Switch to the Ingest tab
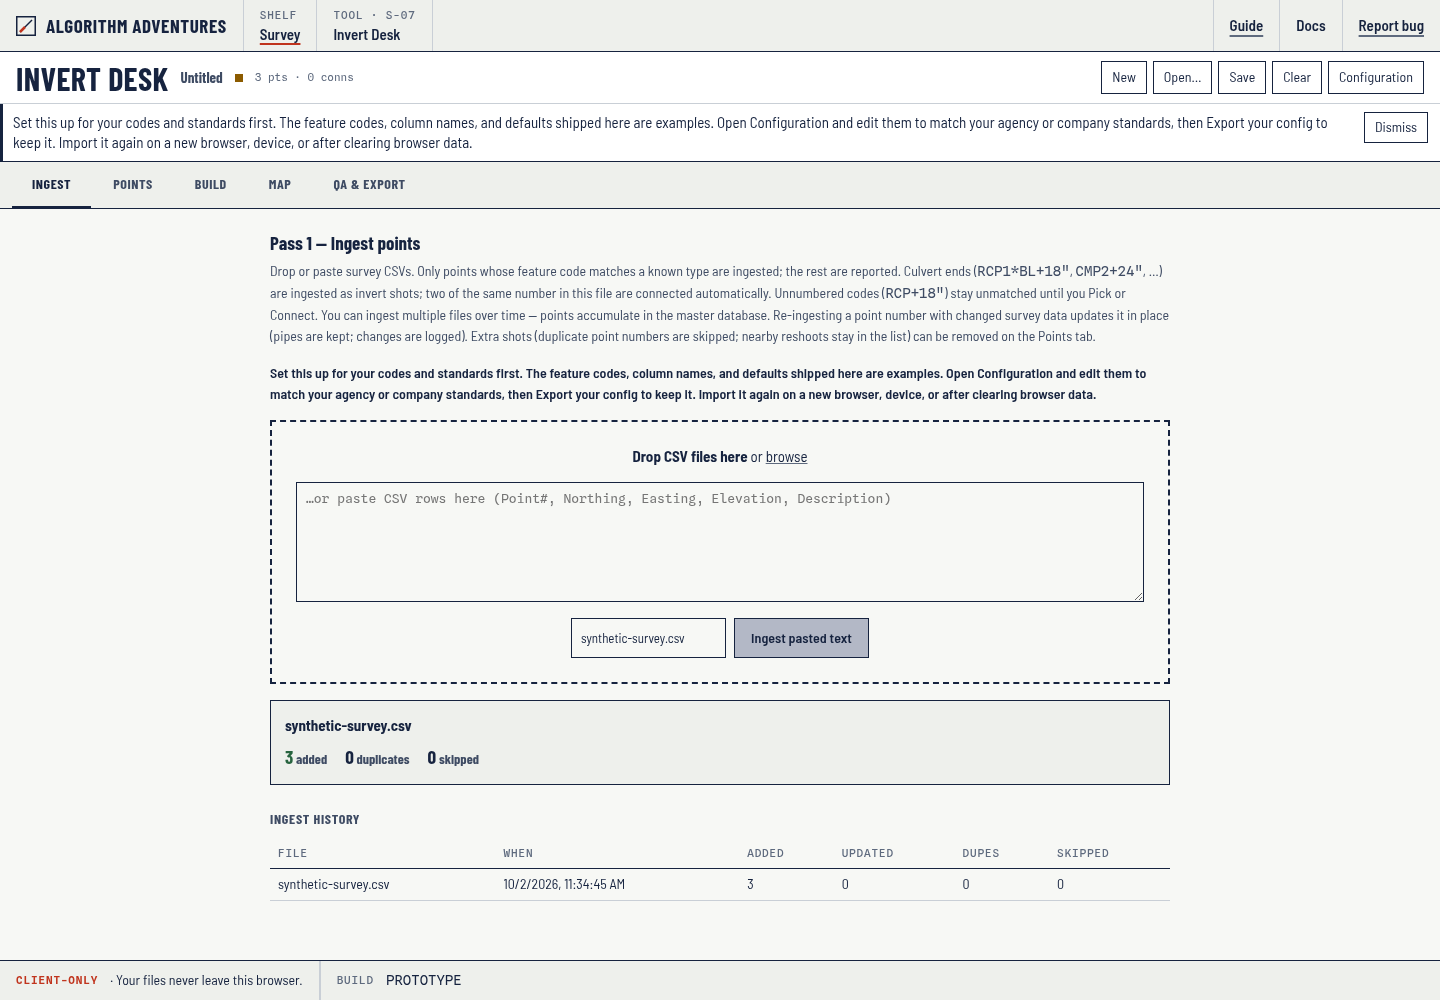The image size is (1440, 1000). point(51,185)
